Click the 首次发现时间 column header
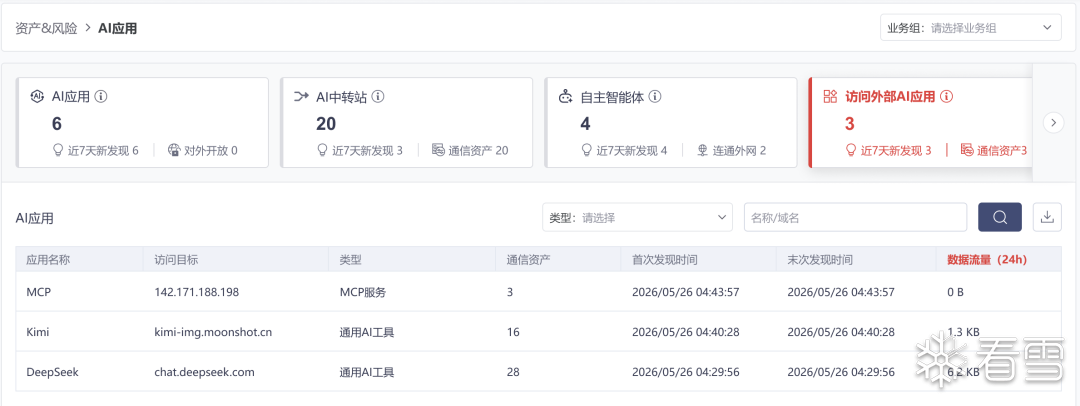 coord(665,260)
